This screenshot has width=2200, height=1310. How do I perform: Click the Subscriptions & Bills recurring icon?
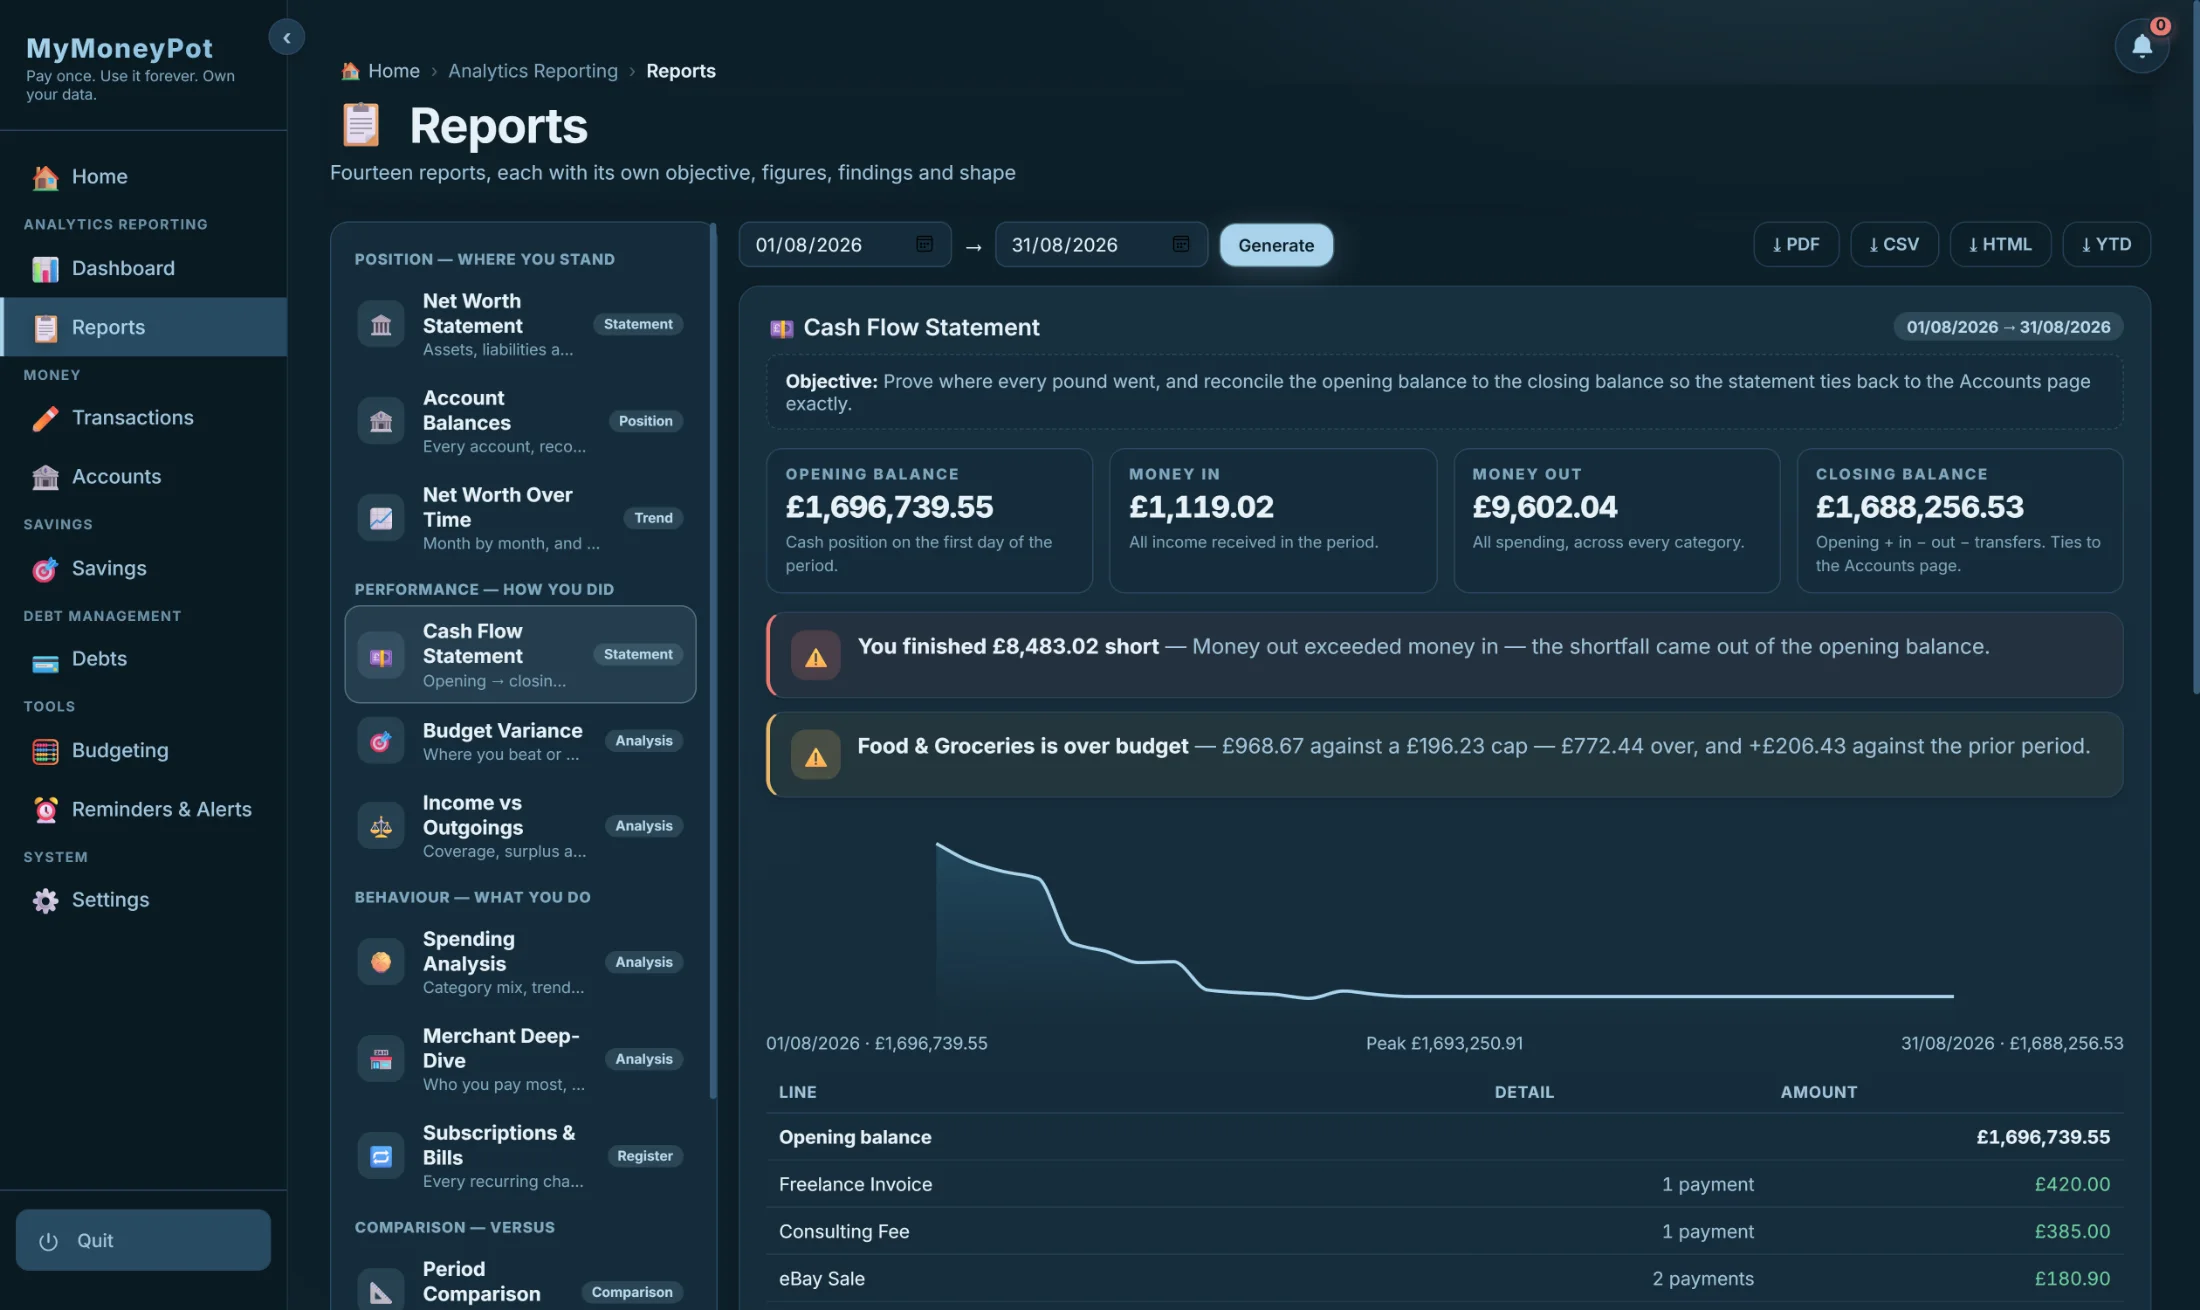pos(381,1156)
